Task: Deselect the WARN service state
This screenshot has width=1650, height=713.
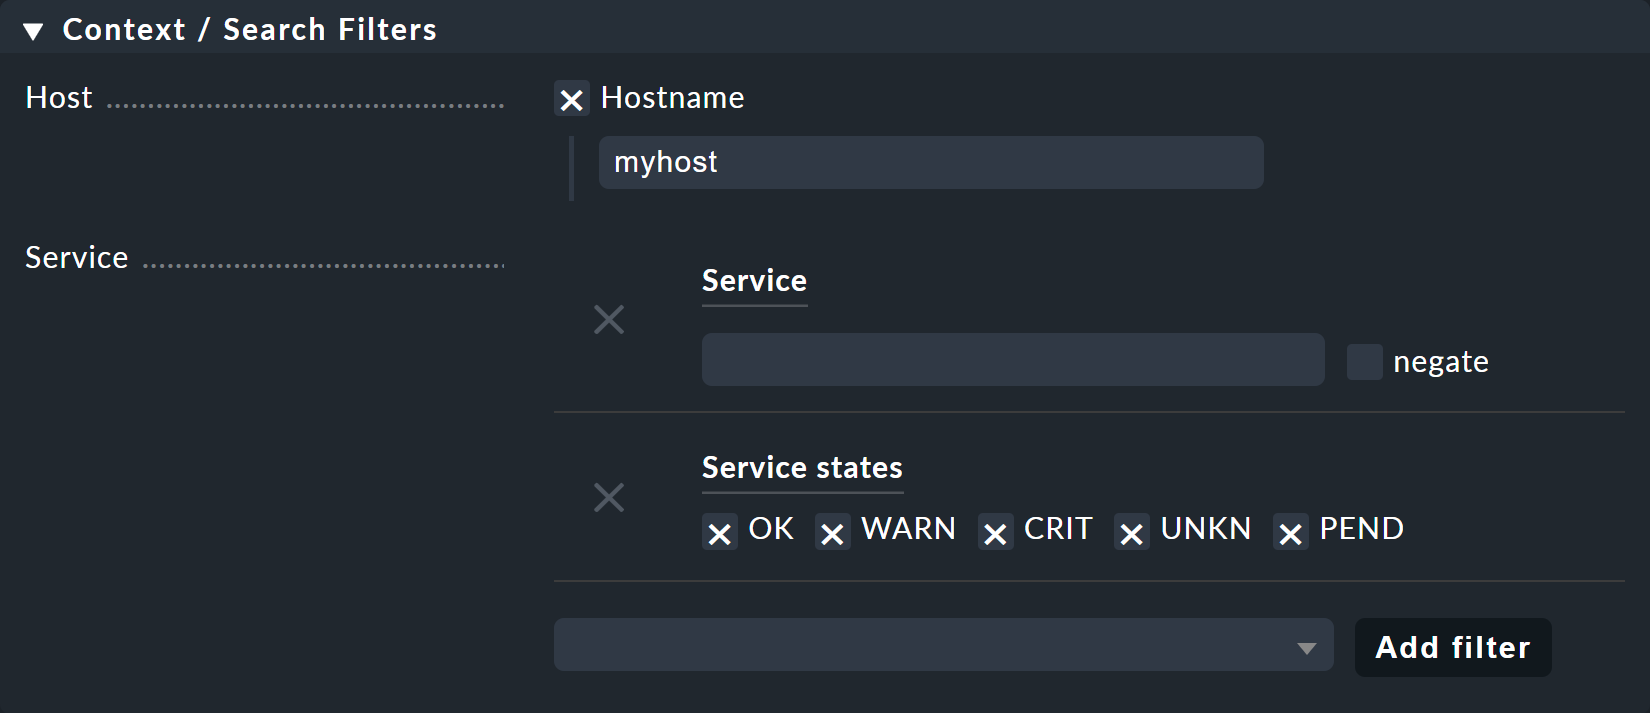Action: tap(832, 532)
